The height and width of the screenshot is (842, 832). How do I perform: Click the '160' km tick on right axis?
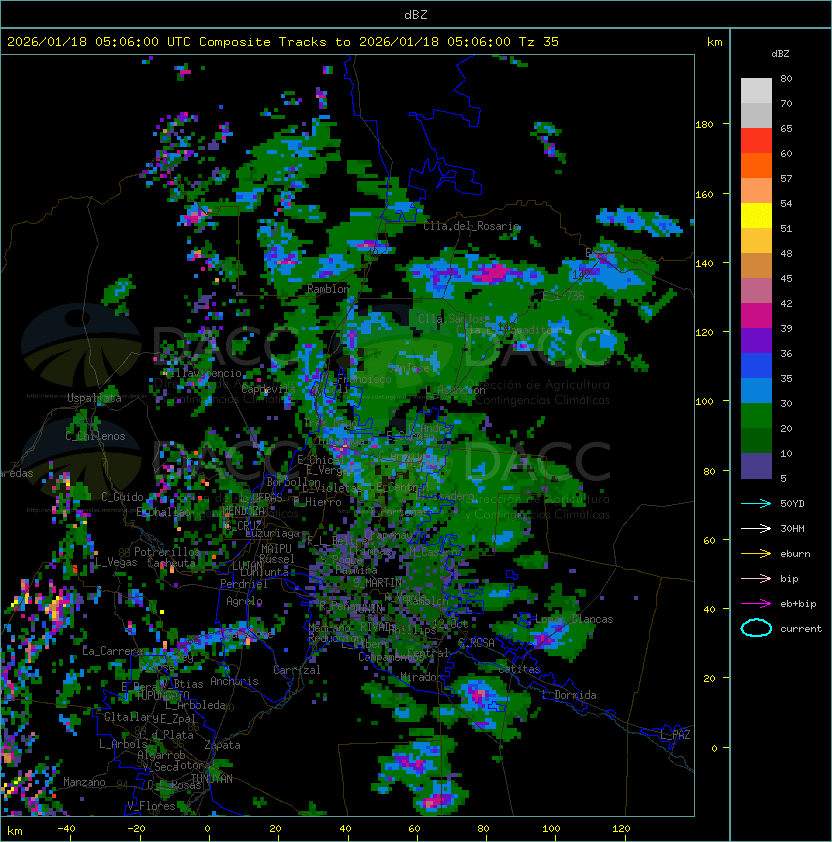tap(704, 194)
